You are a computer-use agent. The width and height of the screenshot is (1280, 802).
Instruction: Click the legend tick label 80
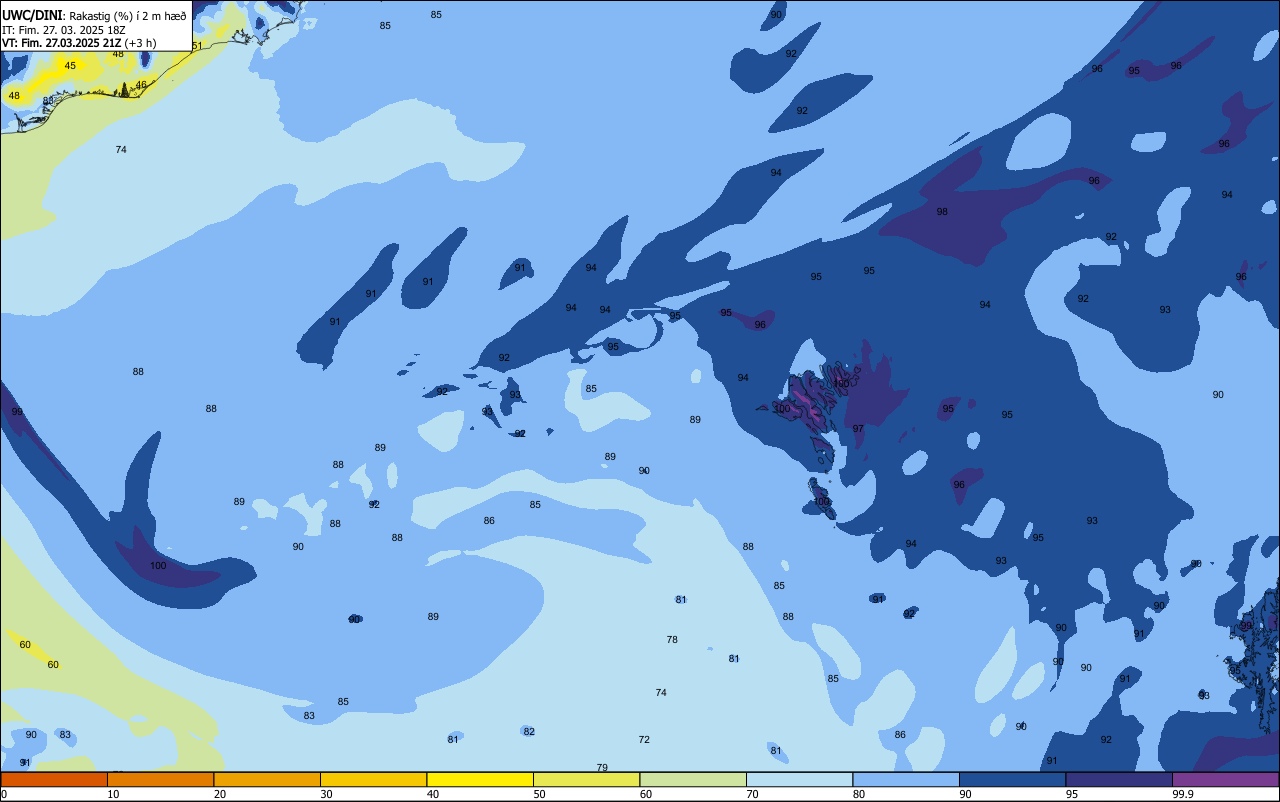[859, 794]
